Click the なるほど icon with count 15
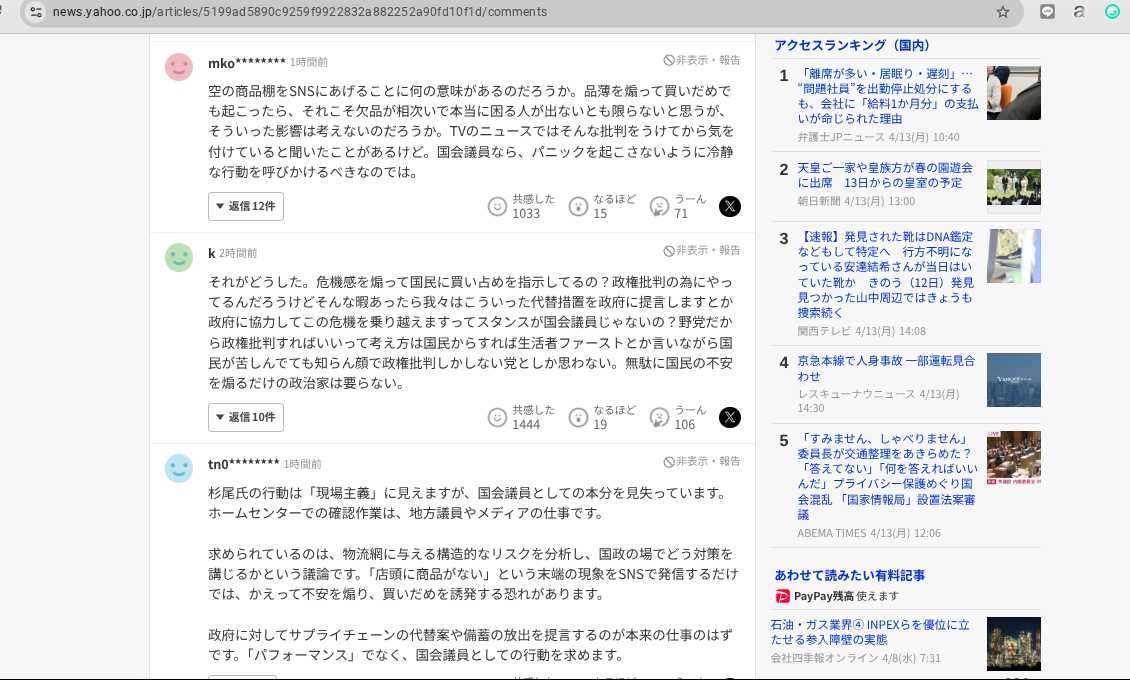Viewport: 1130px width, 680px height. pos(578,207)
